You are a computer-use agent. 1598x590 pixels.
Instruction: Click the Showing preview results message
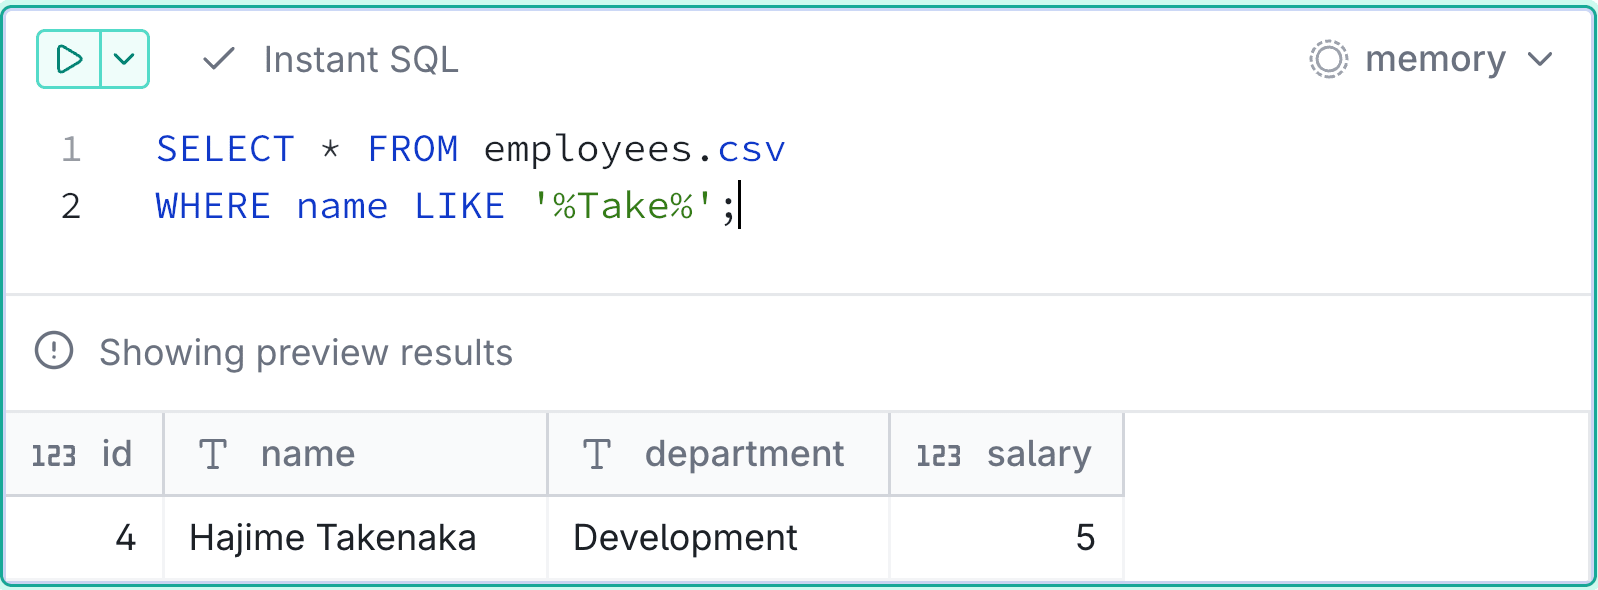pyautogui.click(x=306, y=353)
